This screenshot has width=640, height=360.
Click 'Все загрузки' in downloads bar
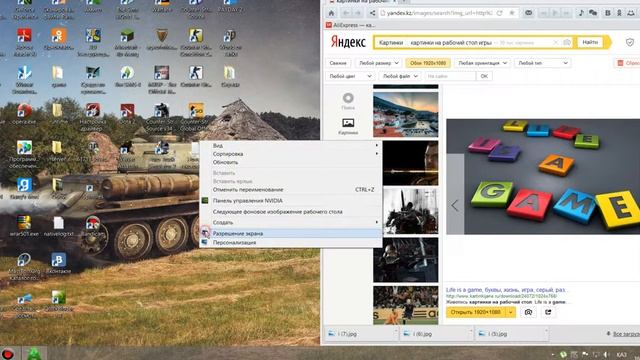[x=623, y=334]
